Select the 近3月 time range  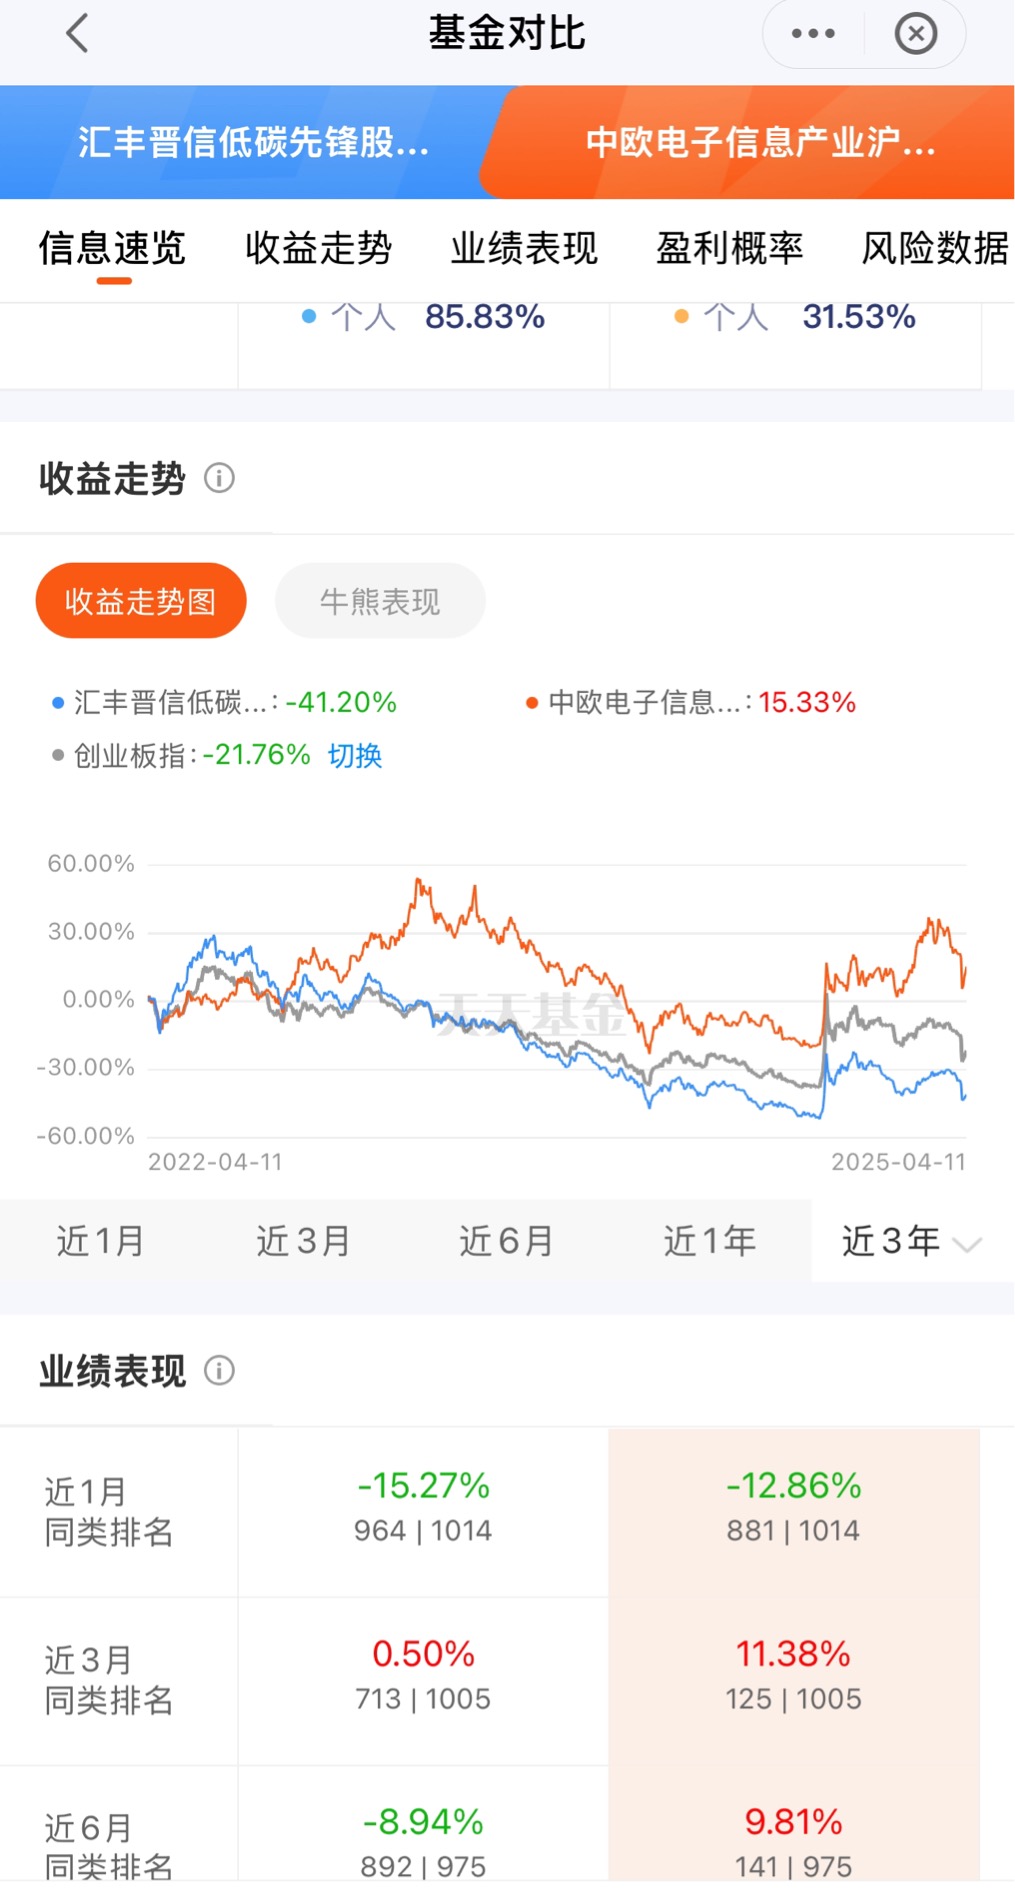303,1241
